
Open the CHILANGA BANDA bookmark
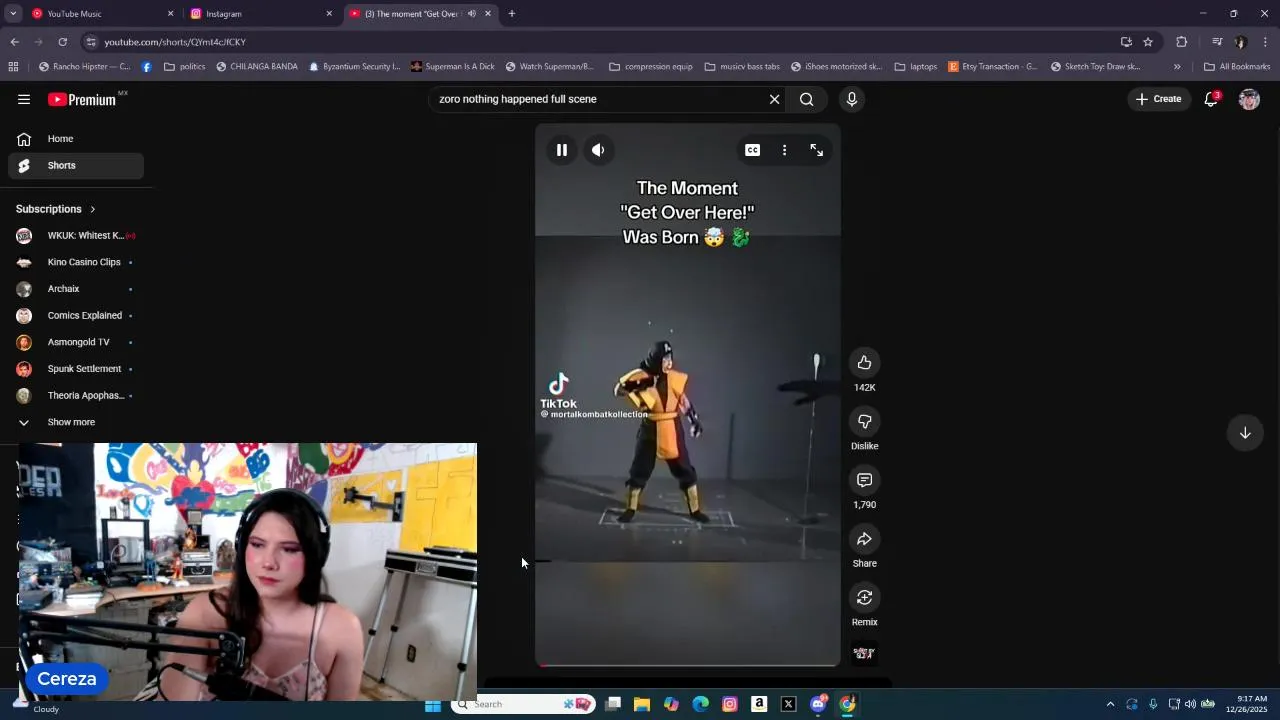click(257, 67)
